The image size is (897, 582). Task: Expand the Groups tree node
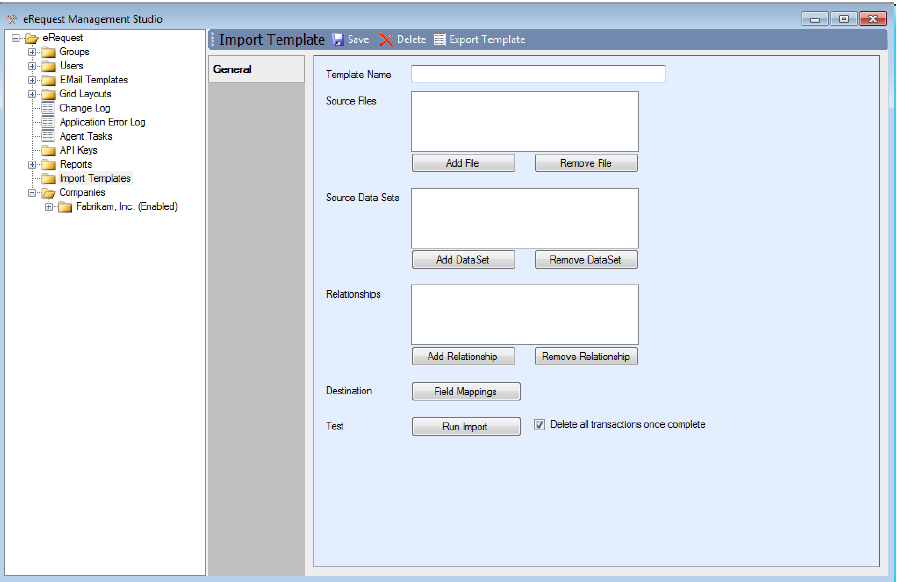32,52
